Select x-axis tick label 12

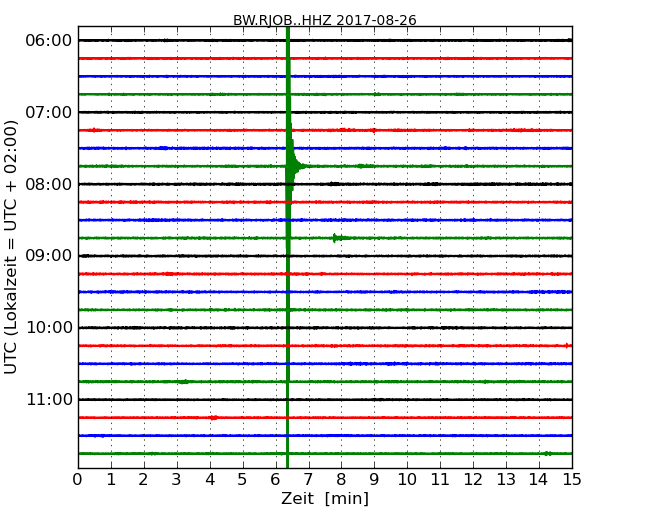[x=473, y=480]
